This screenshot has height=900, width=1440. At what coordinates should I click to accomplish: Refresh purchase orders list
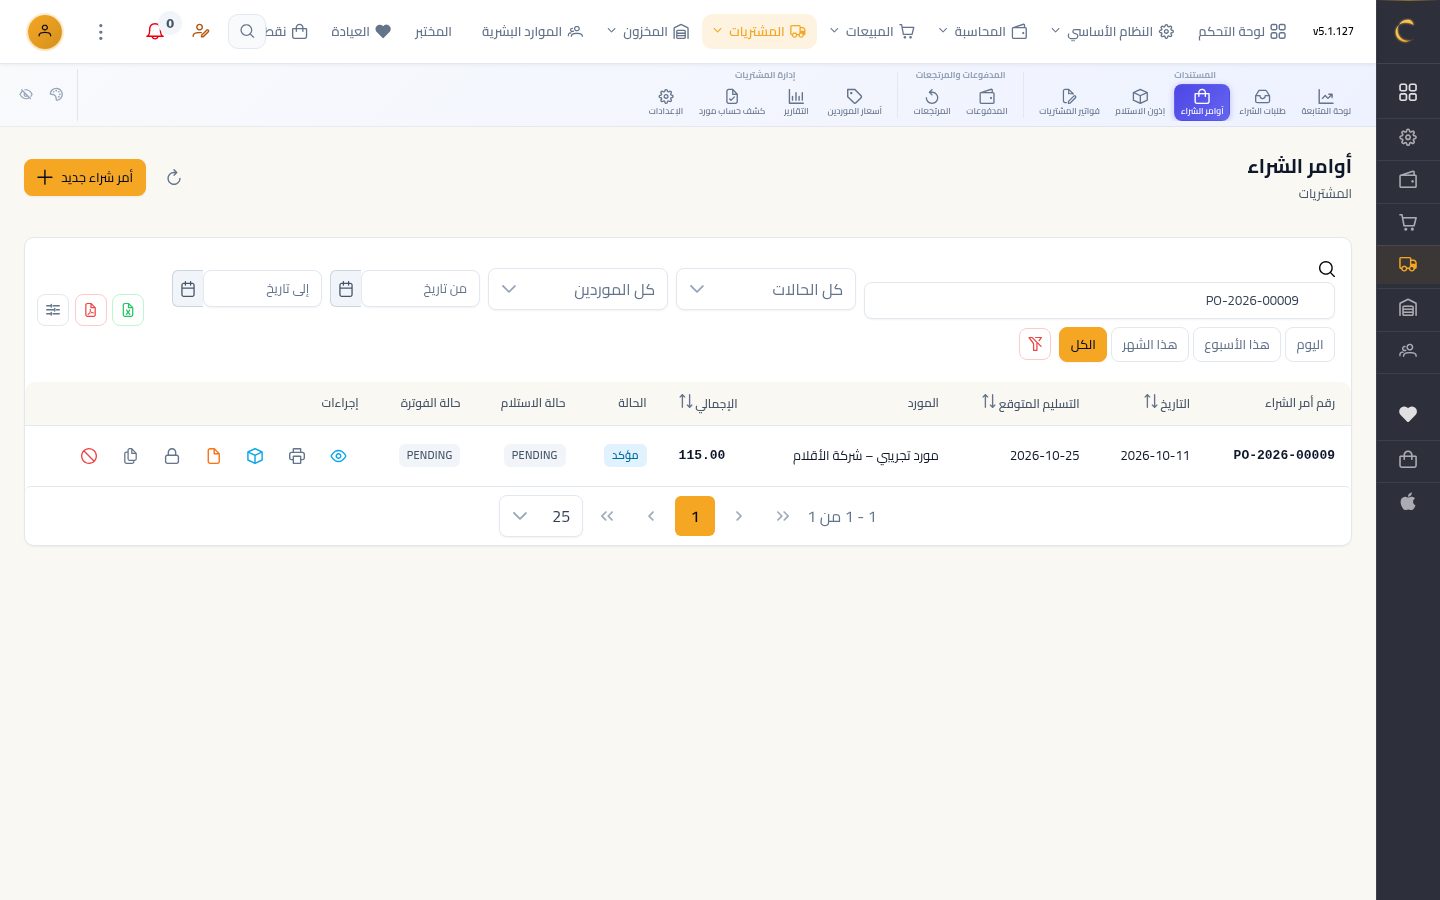click(174, 178)
